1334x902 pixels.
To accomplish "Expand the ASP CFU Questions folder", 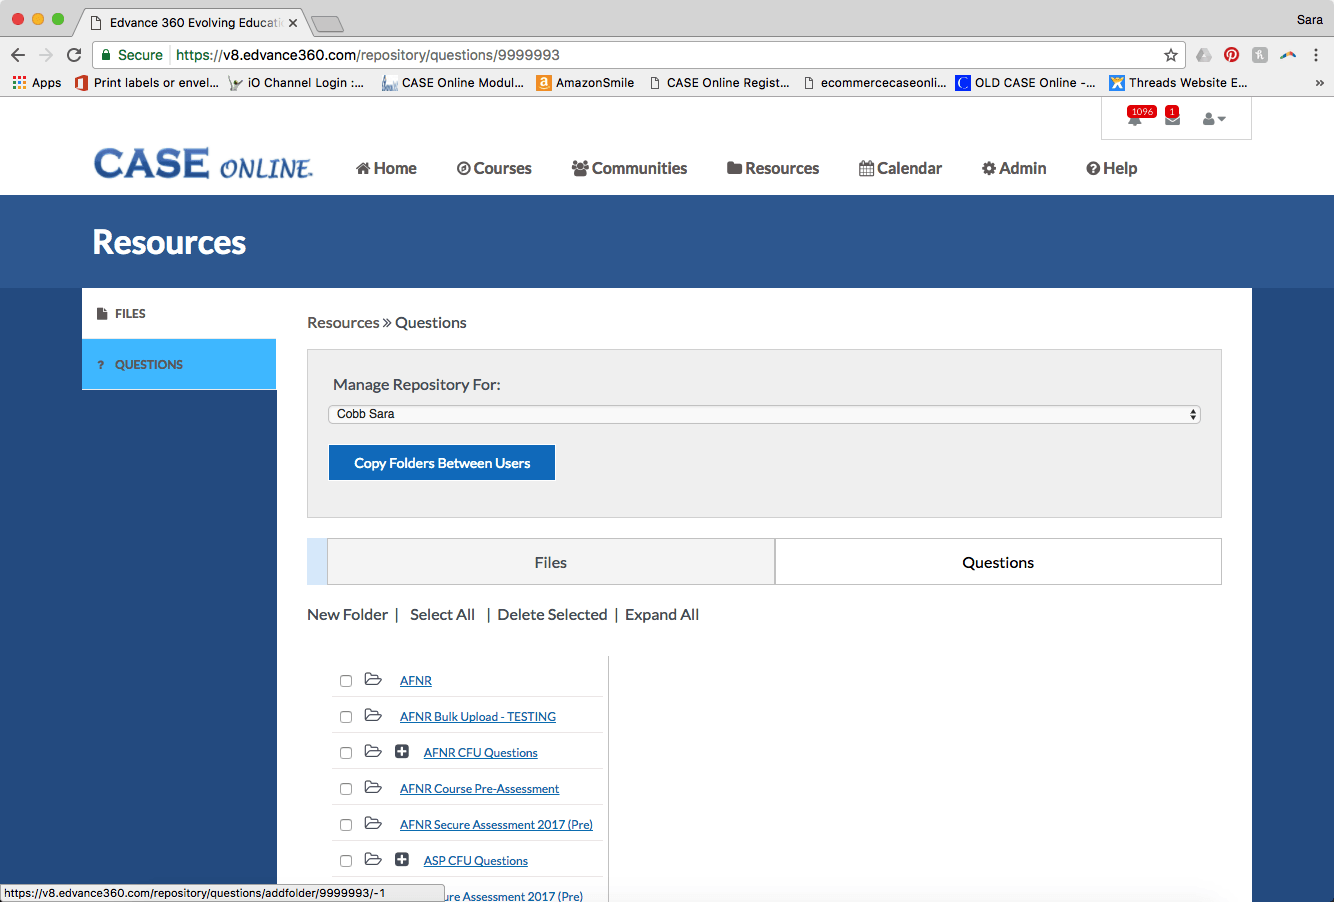I will click(x=402, y=860).
